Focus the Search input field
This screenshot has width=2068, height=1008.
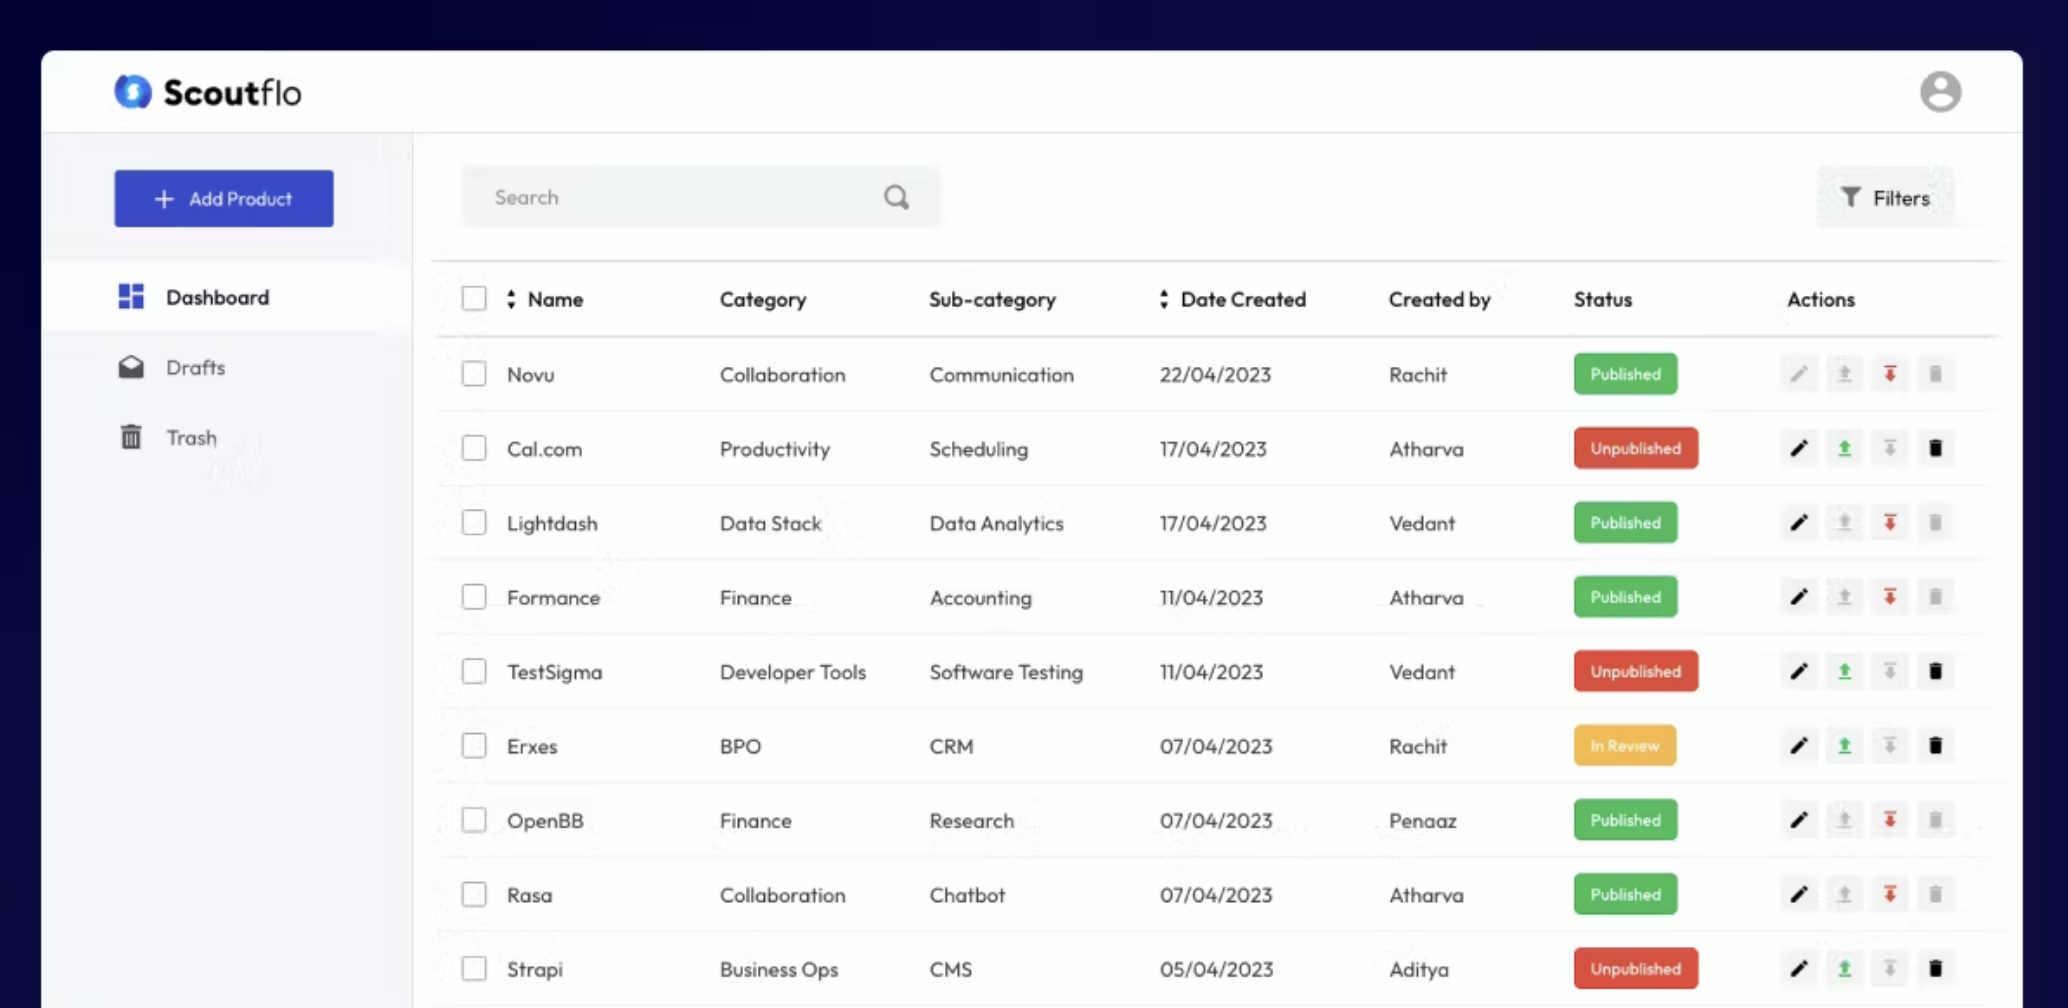[x=700, y=197]
